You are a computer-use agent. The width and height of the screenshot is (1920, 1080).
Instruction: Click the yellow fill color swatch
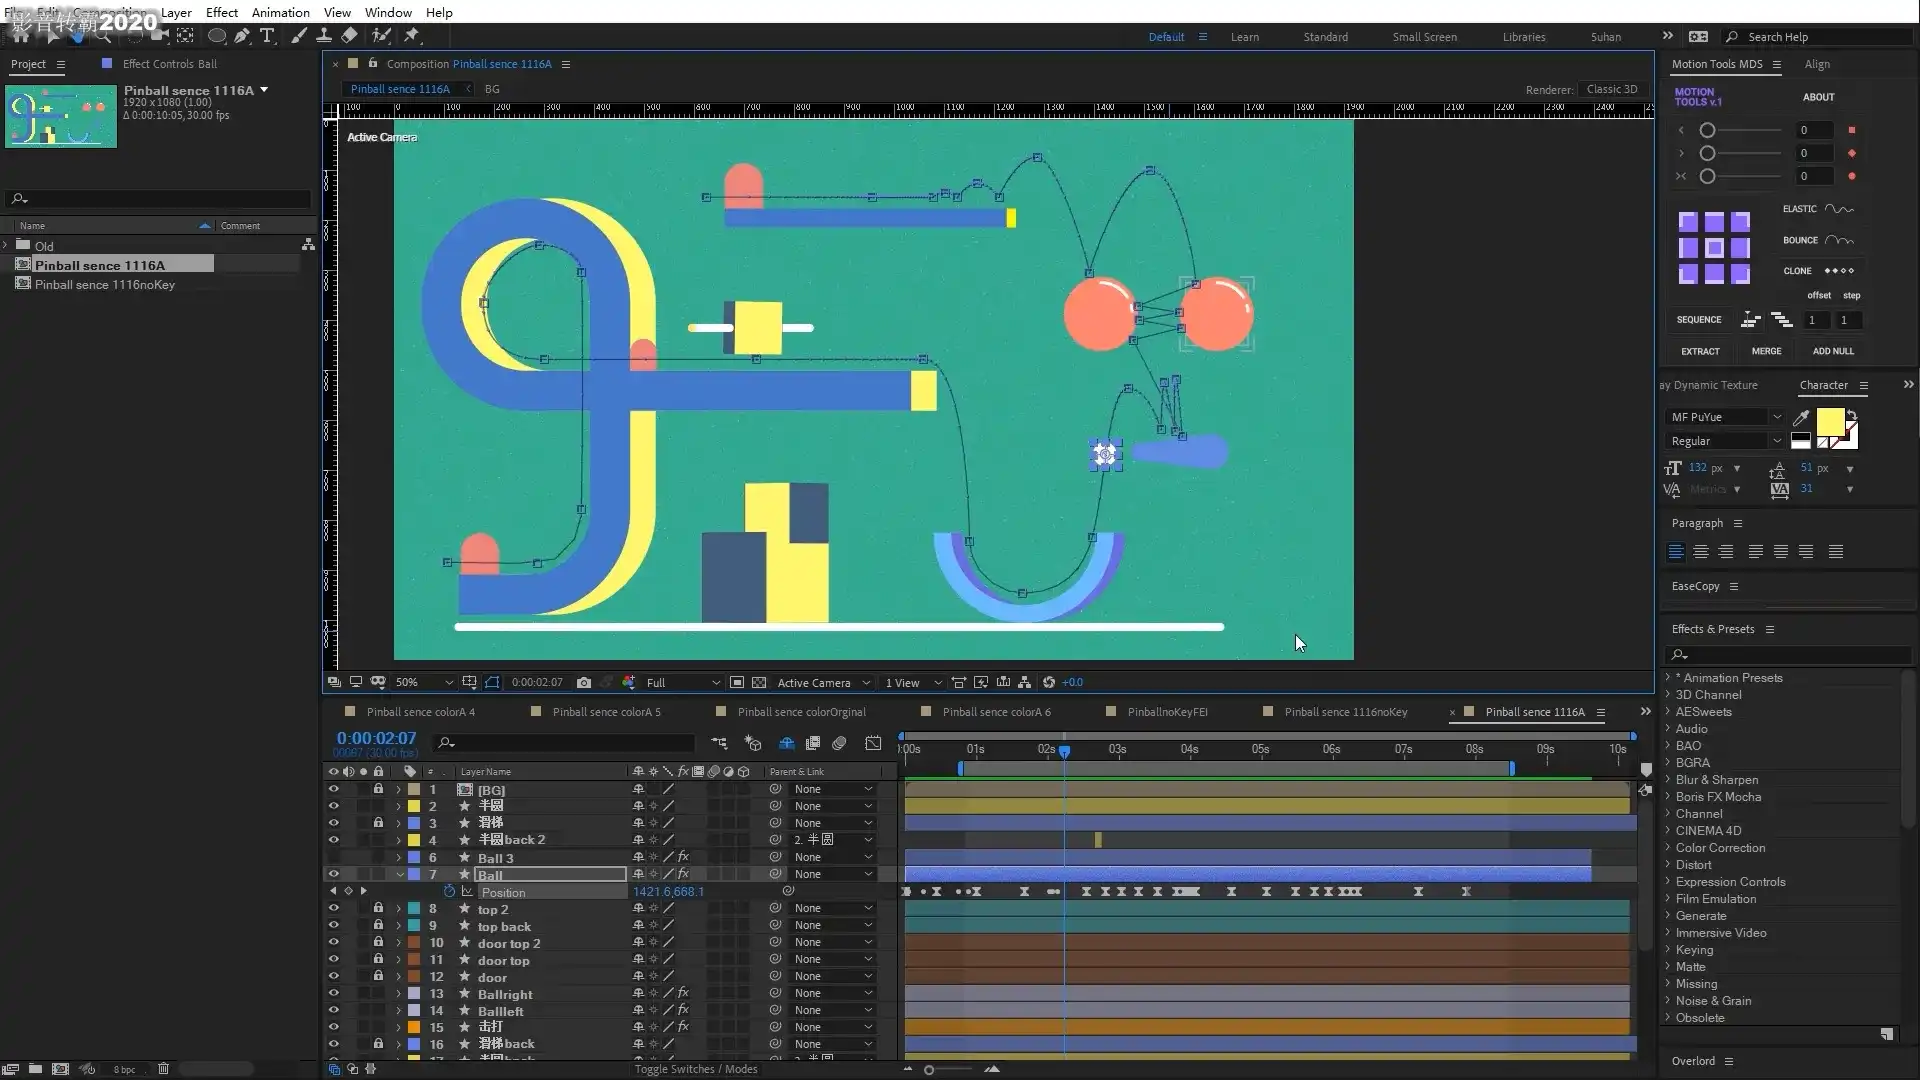click(1829, 421)
